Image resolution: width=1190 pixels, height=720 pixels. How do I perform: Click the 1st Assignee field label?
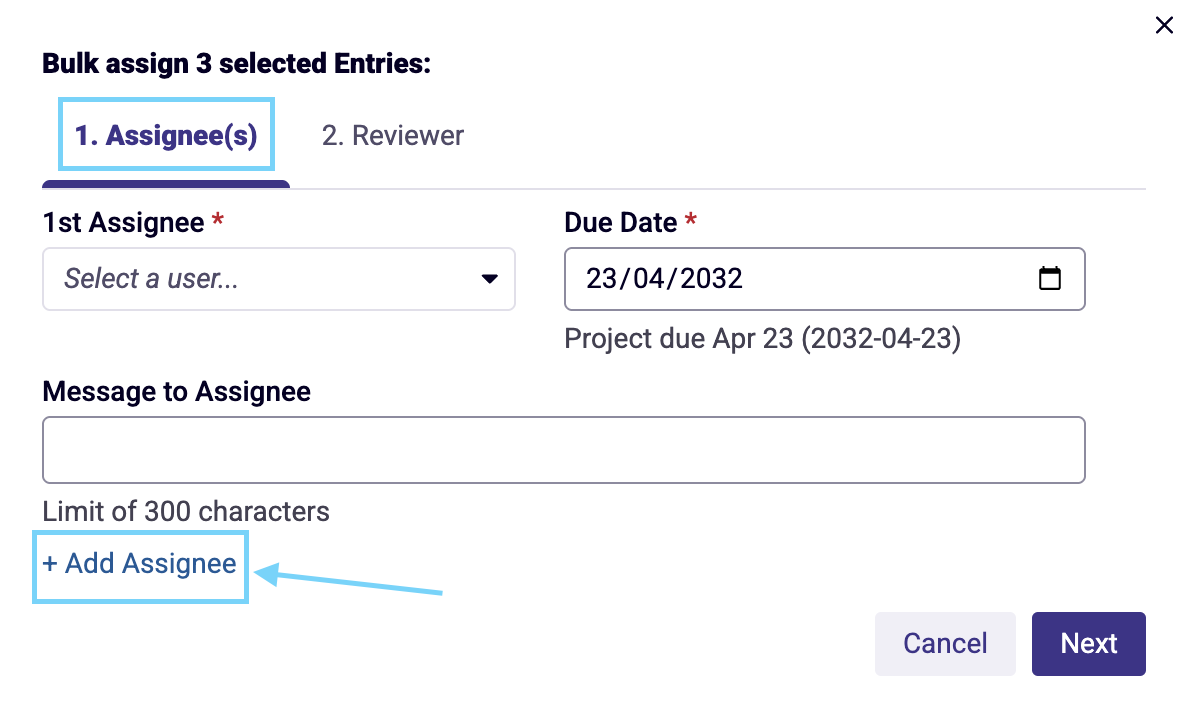coord(123,222)
